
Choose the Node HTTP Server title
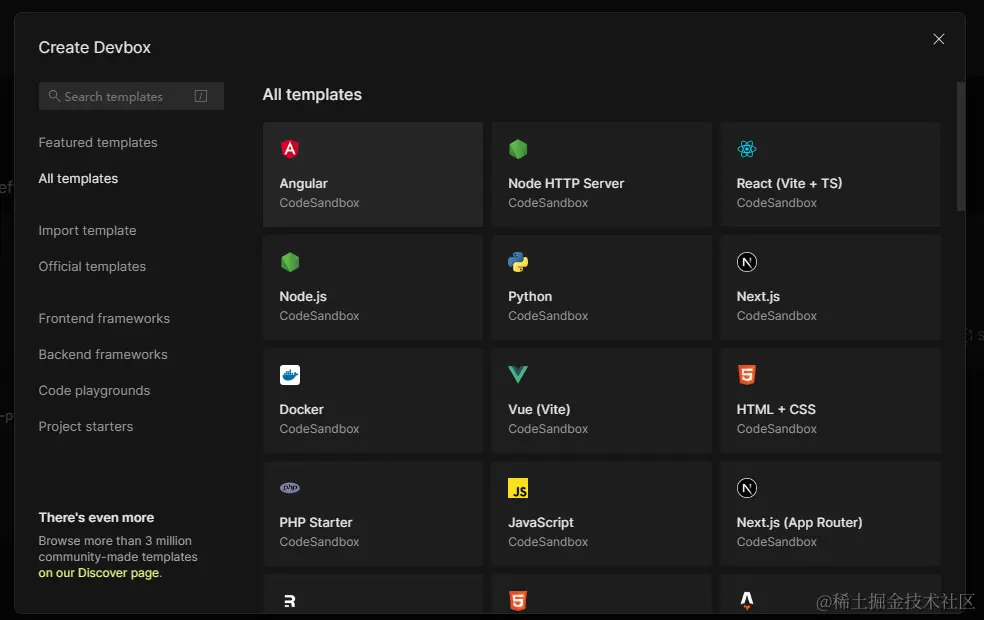coord(566,183)
